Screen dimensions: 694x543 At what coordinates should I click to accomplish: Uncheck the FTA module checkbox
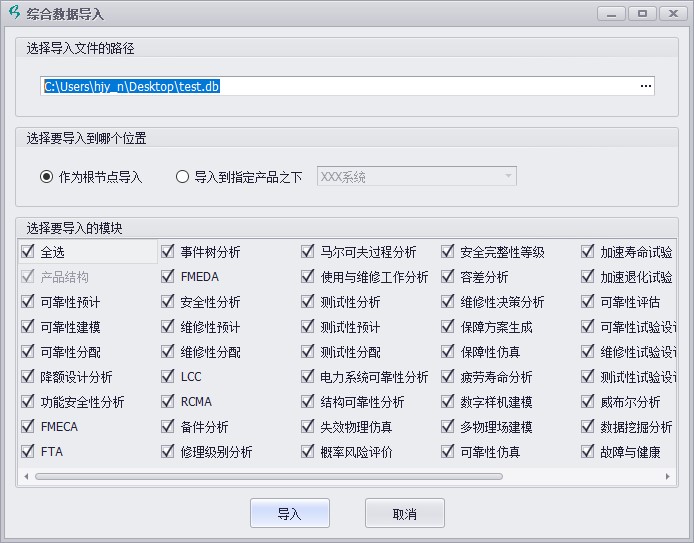(x=28, y=452)
